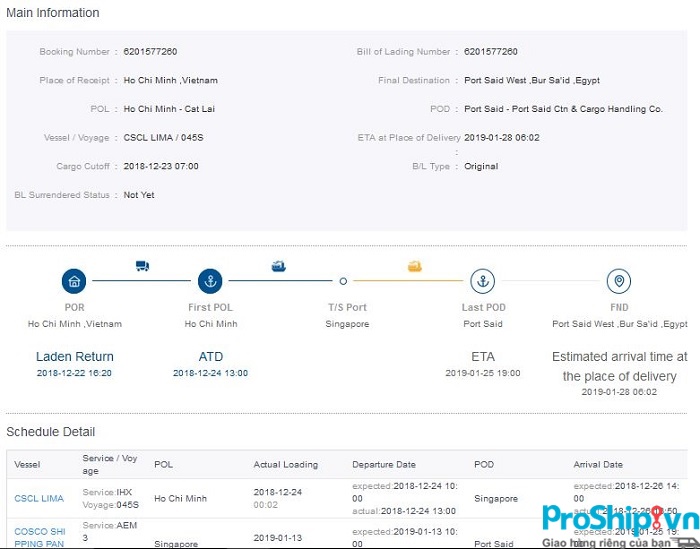The width and height of the screenshot is (700, 549).
Task: Click 'Ho Chi Minh ,Vietnam' place of receipt value
Action: [x=171, y=80]
